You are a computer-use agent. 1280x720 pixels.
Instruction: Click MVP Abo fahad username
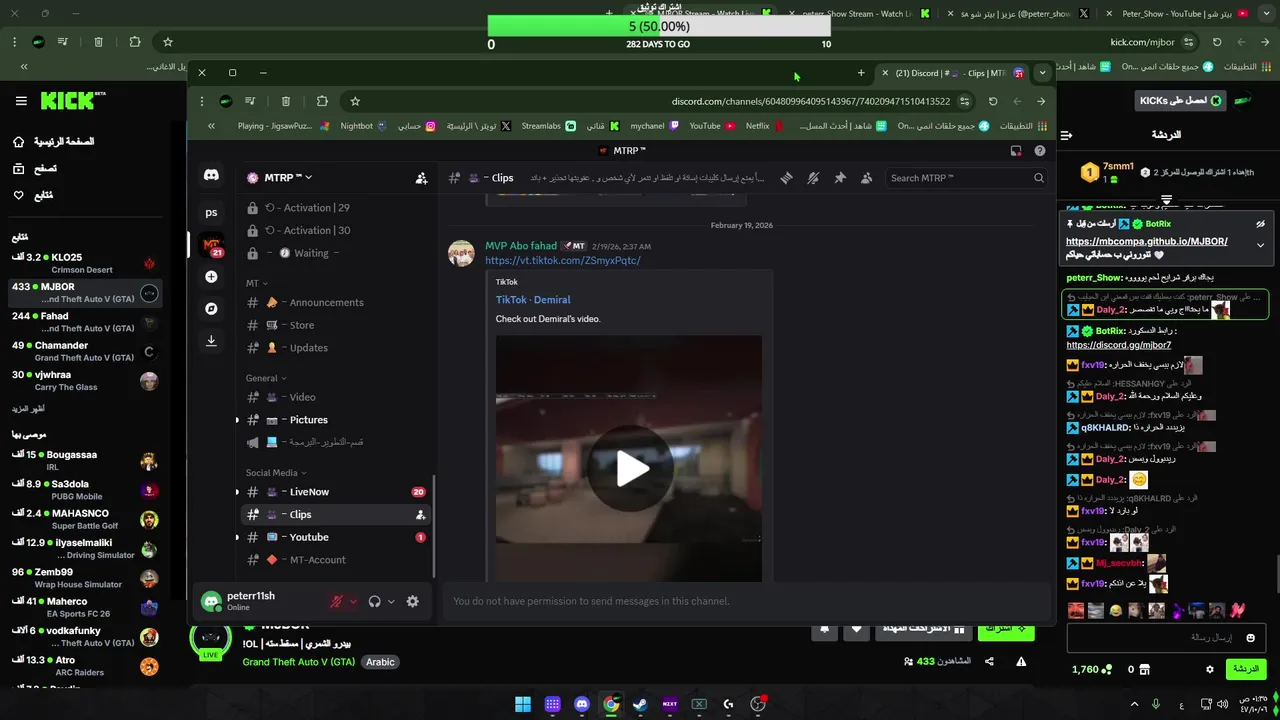coord(521,246)
